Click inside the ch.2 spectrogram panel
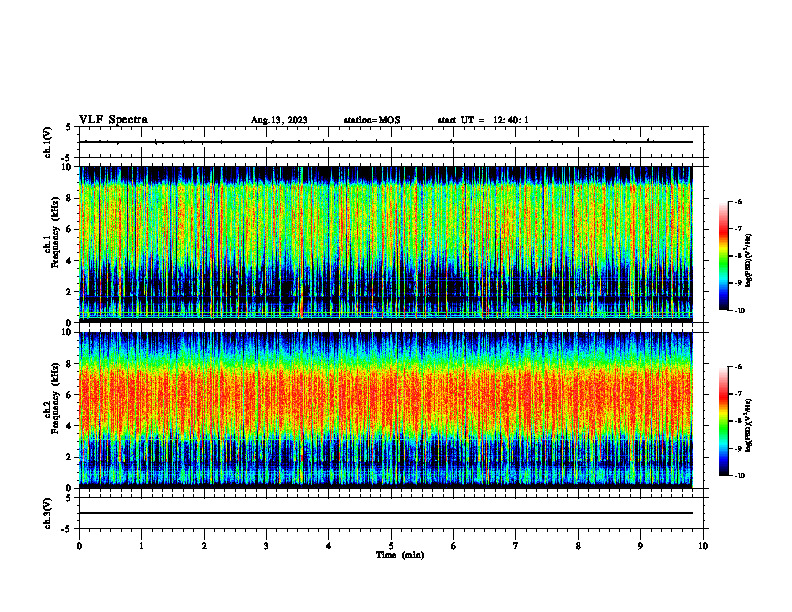This screenshot has height=612, width=792. [386, 410]
